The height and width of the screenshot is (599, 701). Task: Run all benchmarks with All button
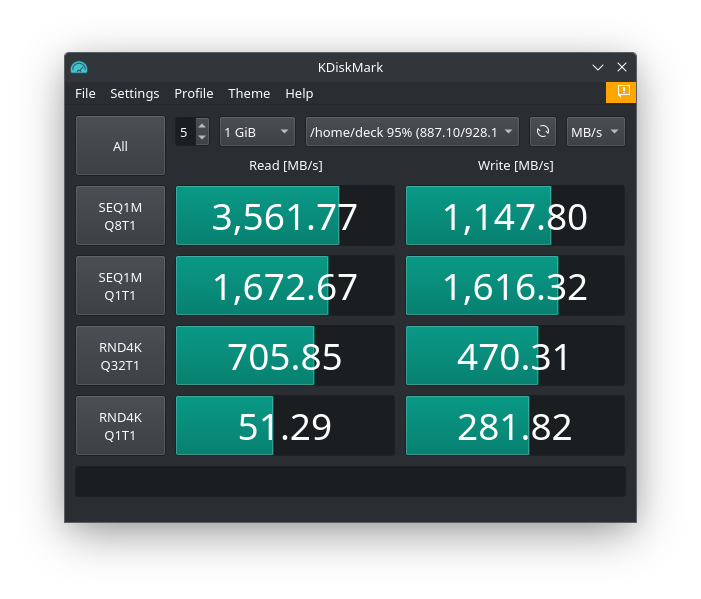[x=120, y=146]
